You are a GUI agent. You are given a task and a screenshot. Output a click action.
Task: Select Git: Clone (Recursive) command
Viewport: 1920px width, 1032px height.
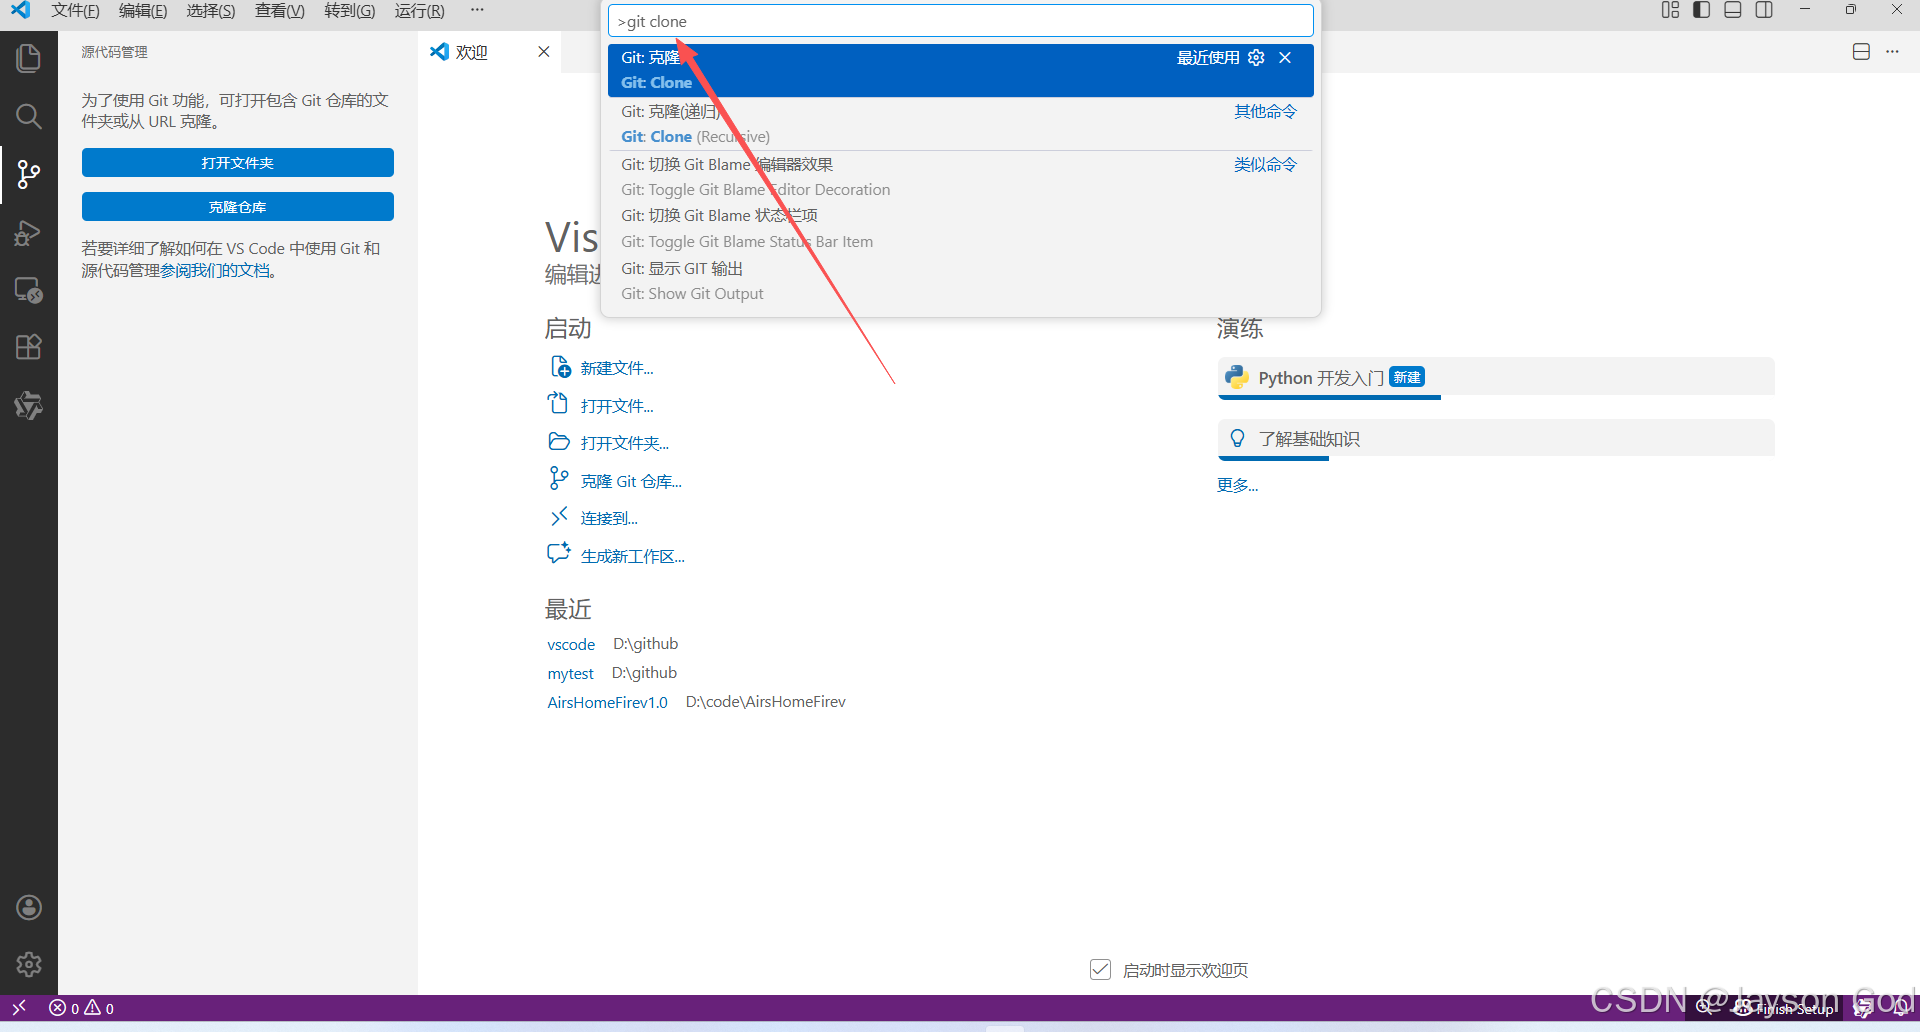[x=961, y=124]
